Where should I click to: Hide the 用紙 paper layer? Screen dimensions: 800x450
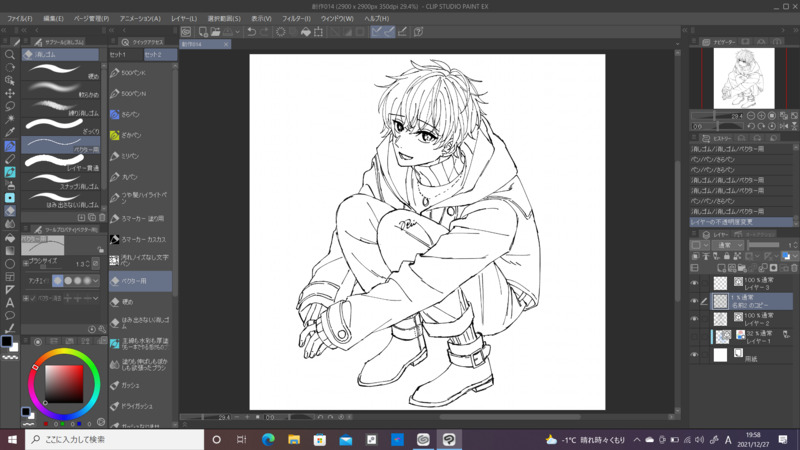[694, 355]
